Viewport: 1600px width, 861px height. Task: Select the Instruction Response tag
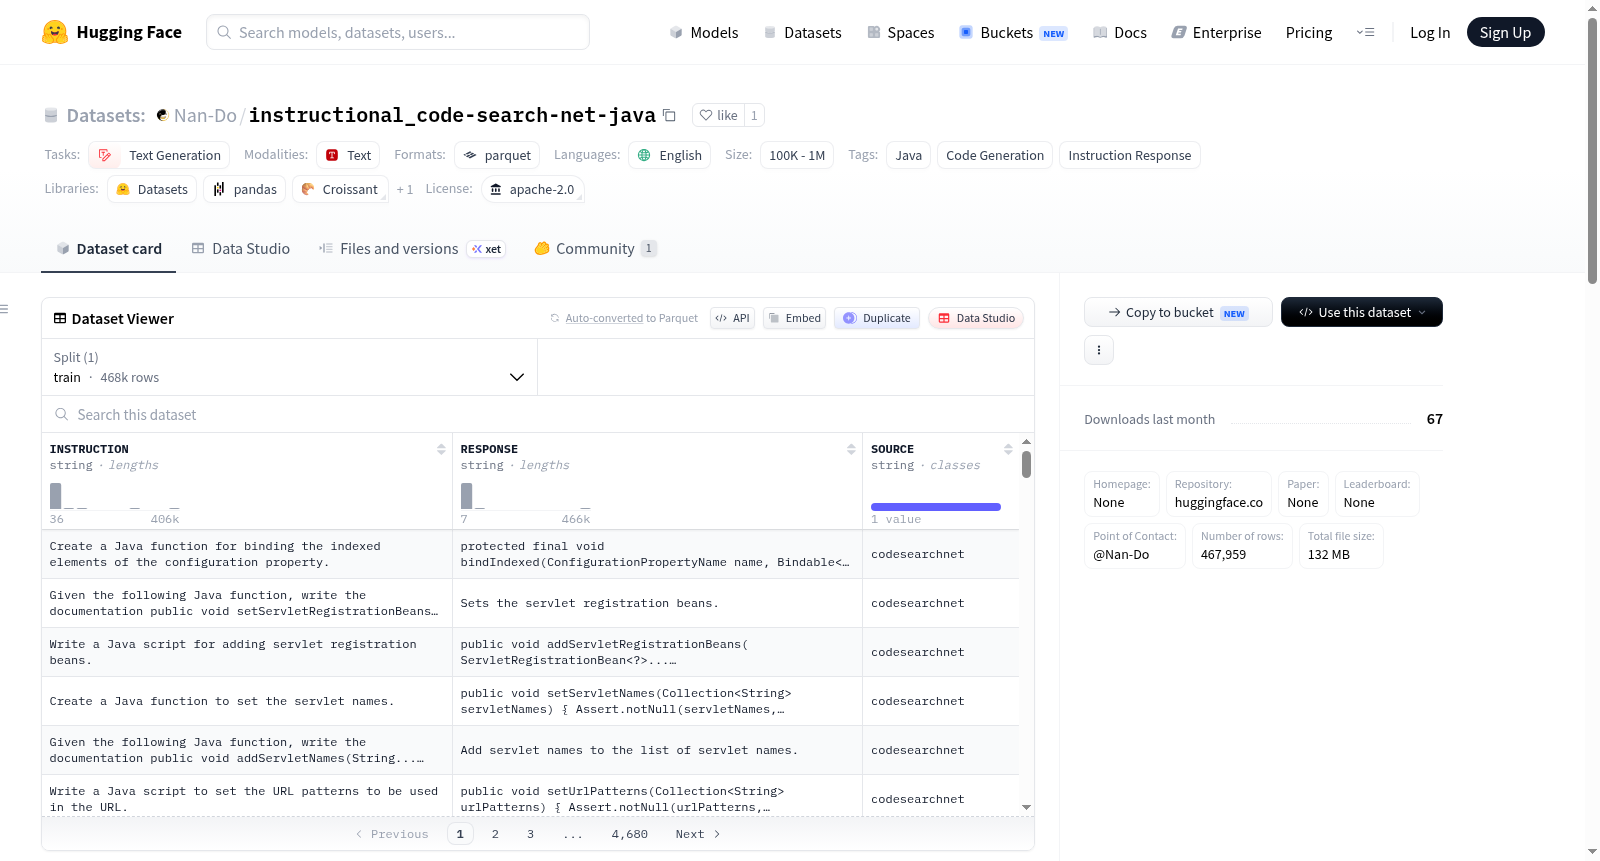click(x=1130, y=155)
